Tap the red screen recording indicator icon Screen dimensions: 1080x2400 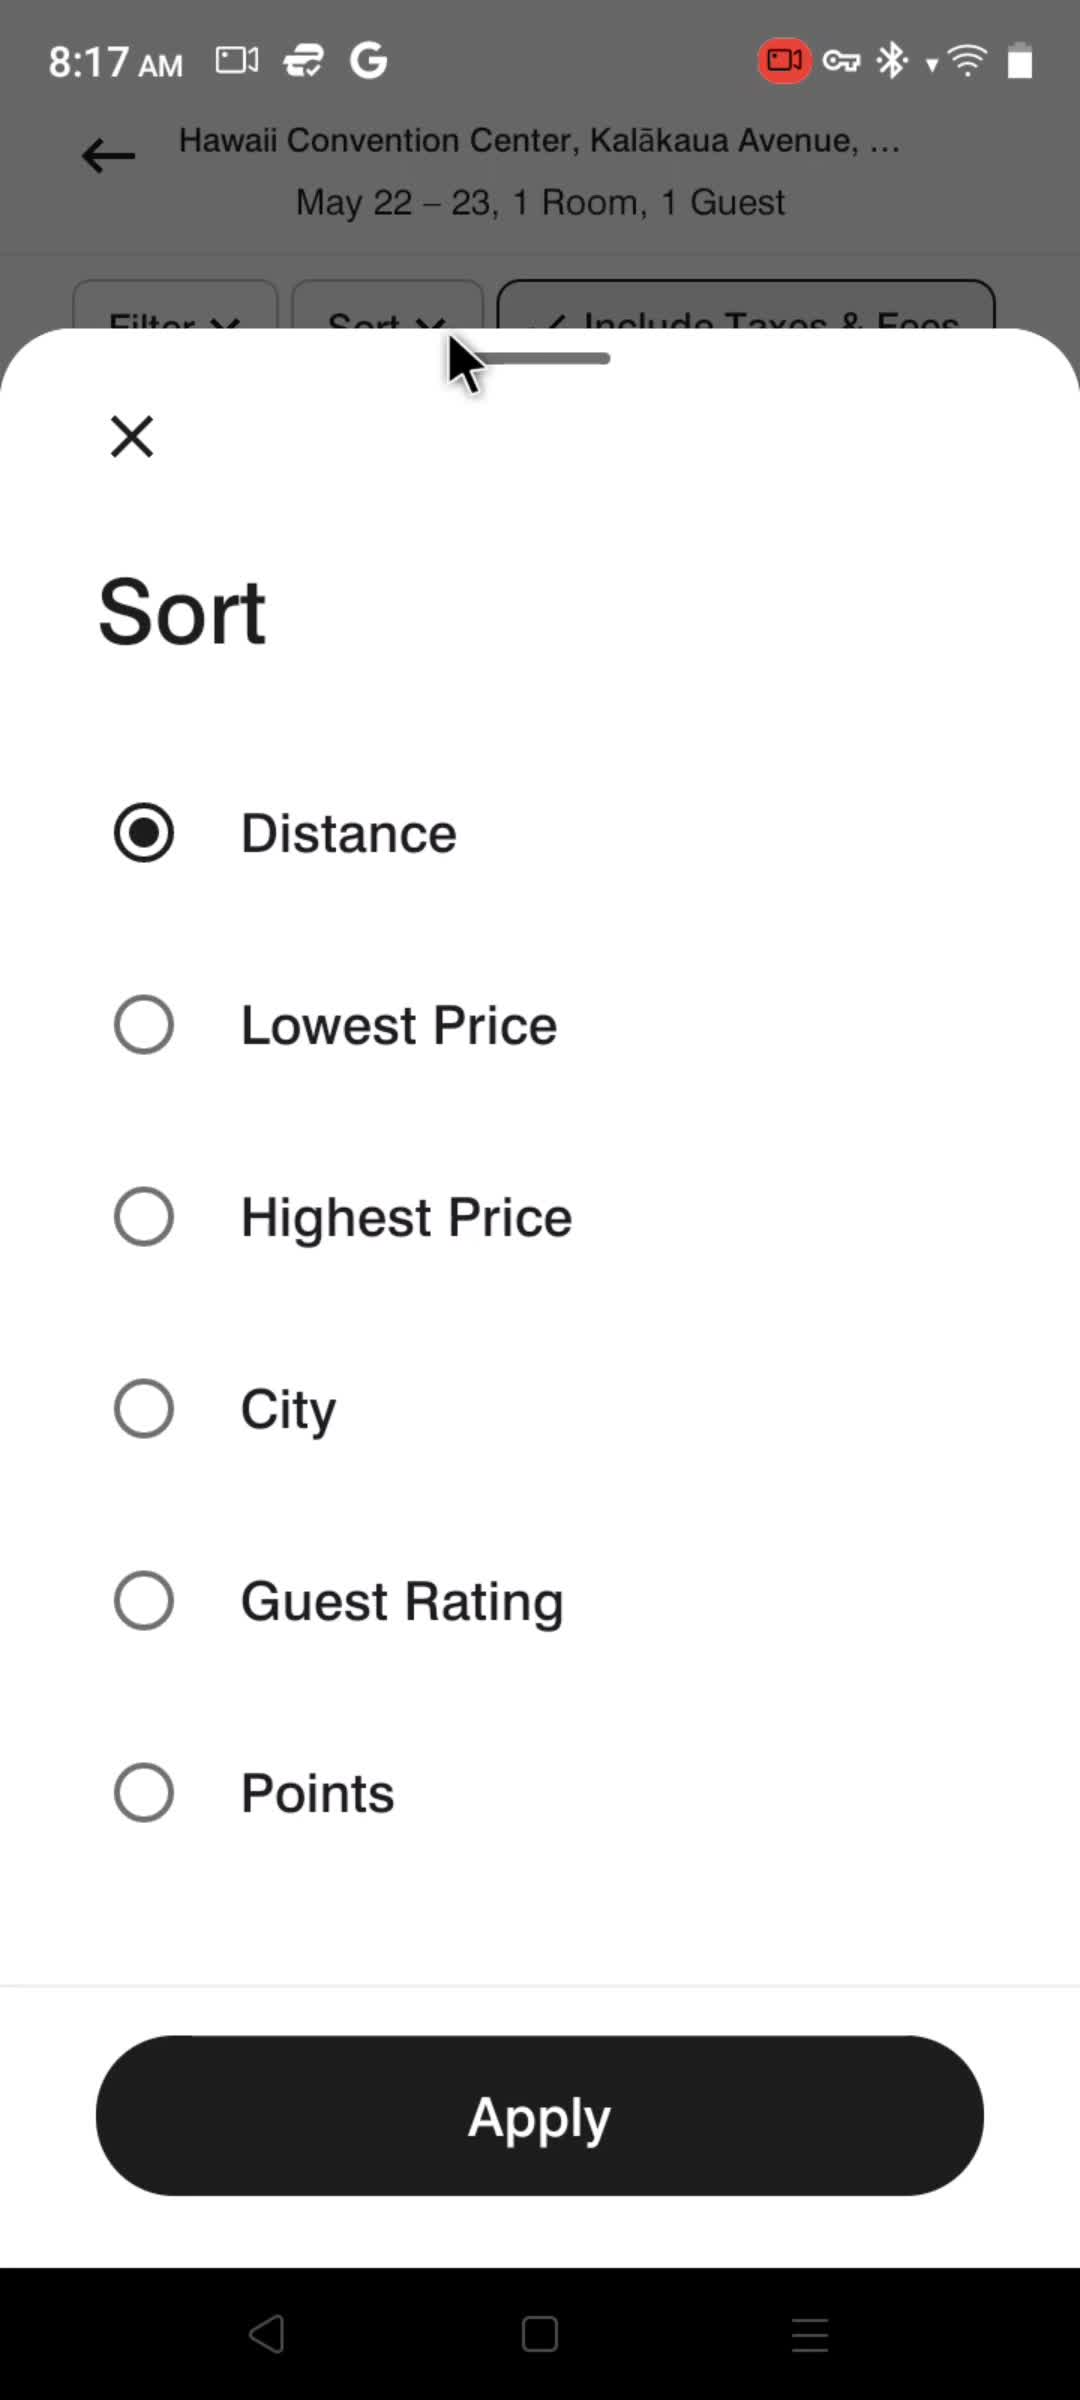[x=784, y=61]
